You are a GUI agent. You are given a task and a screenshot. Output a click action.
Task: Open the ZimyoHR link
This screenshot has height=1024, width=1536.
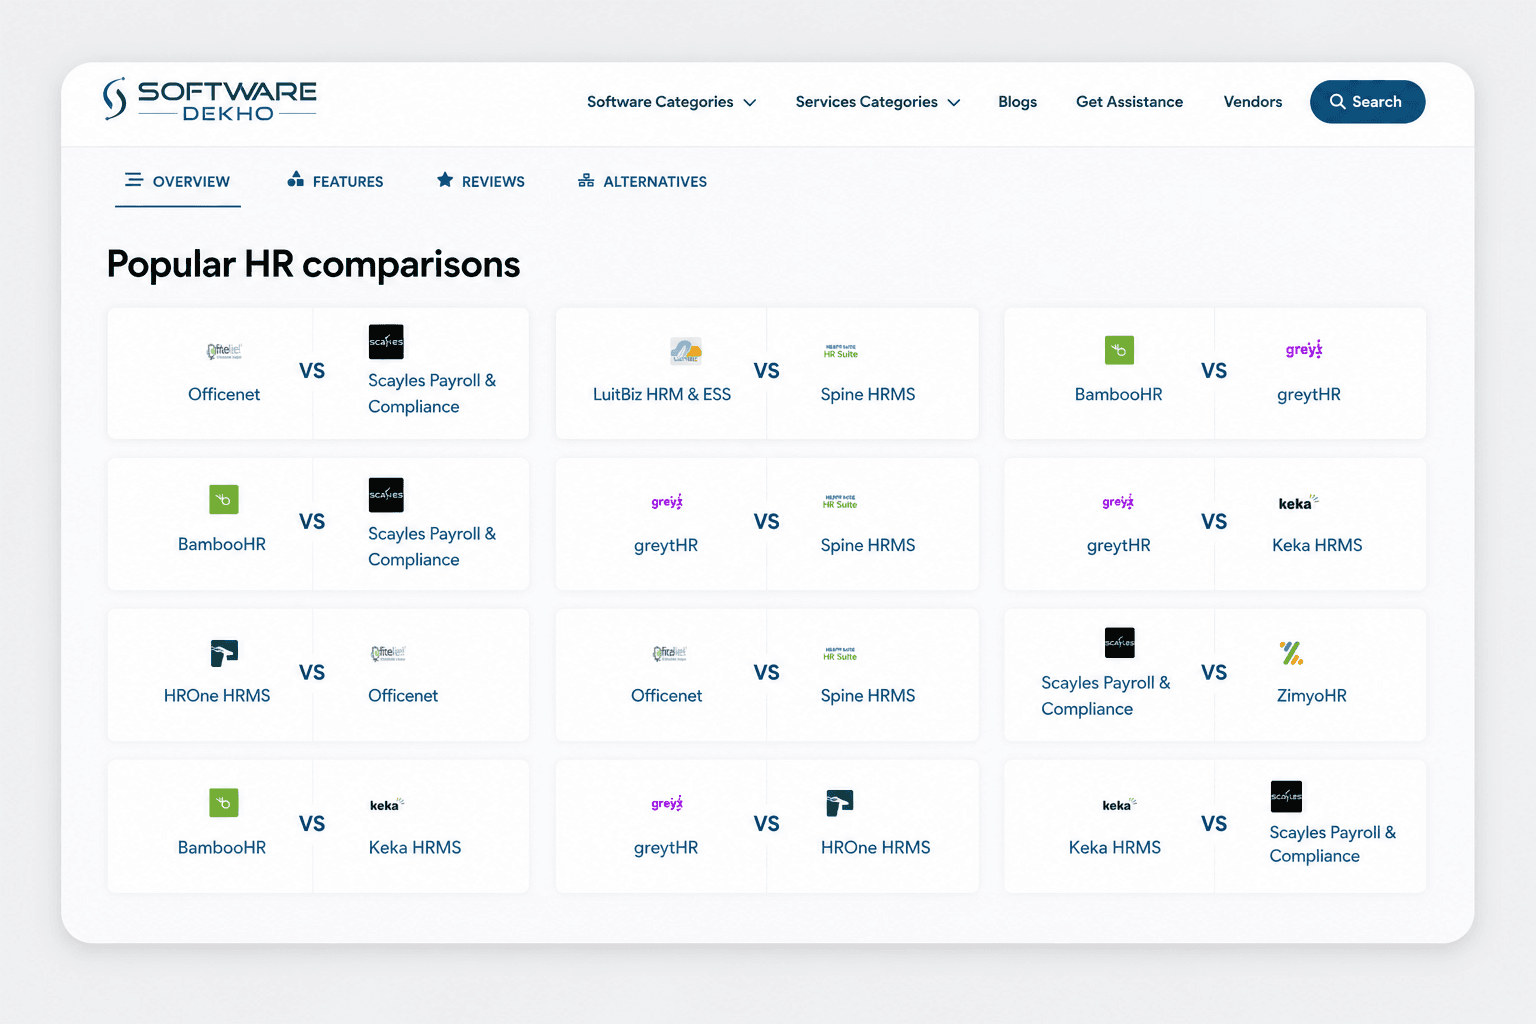(1312, 695)
